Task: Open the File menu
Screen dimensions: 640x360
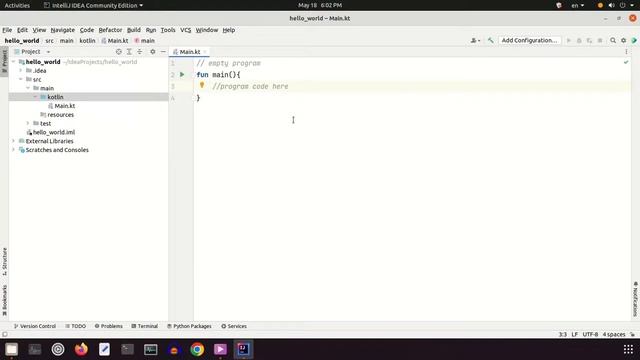Action: 7,30
